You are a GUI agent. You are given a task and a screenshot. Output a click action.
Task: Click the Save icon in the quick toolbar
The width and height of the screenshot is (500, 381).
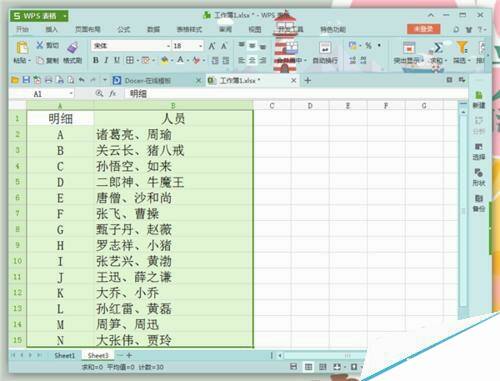(26, 80)
